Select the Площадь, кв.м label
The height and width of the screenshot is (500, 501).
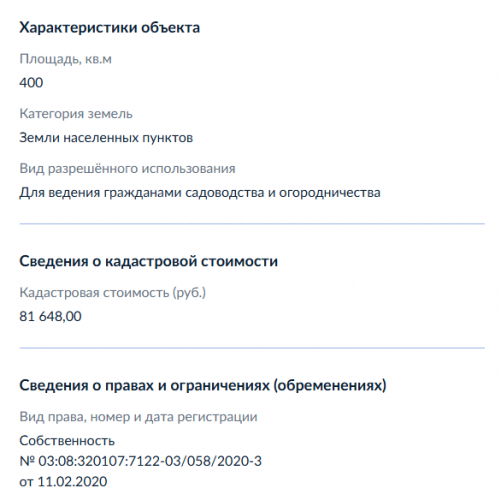(x=65, y=59)
